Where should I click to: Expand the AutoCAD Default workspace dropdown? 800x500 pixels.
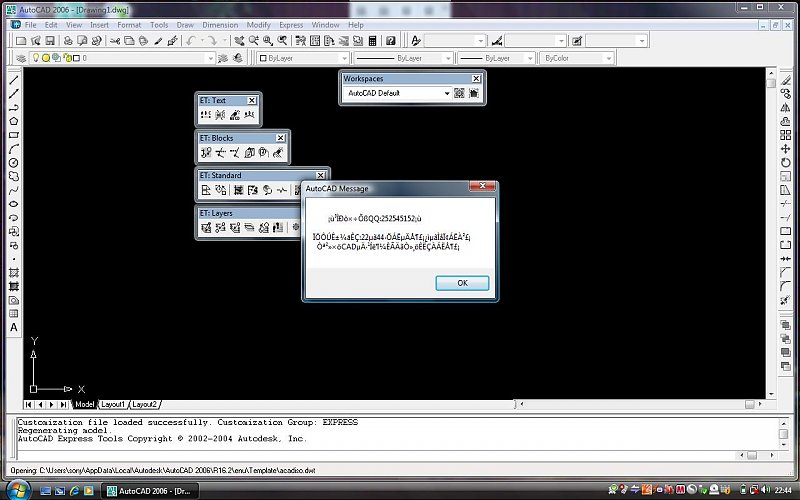coord(446,93)
